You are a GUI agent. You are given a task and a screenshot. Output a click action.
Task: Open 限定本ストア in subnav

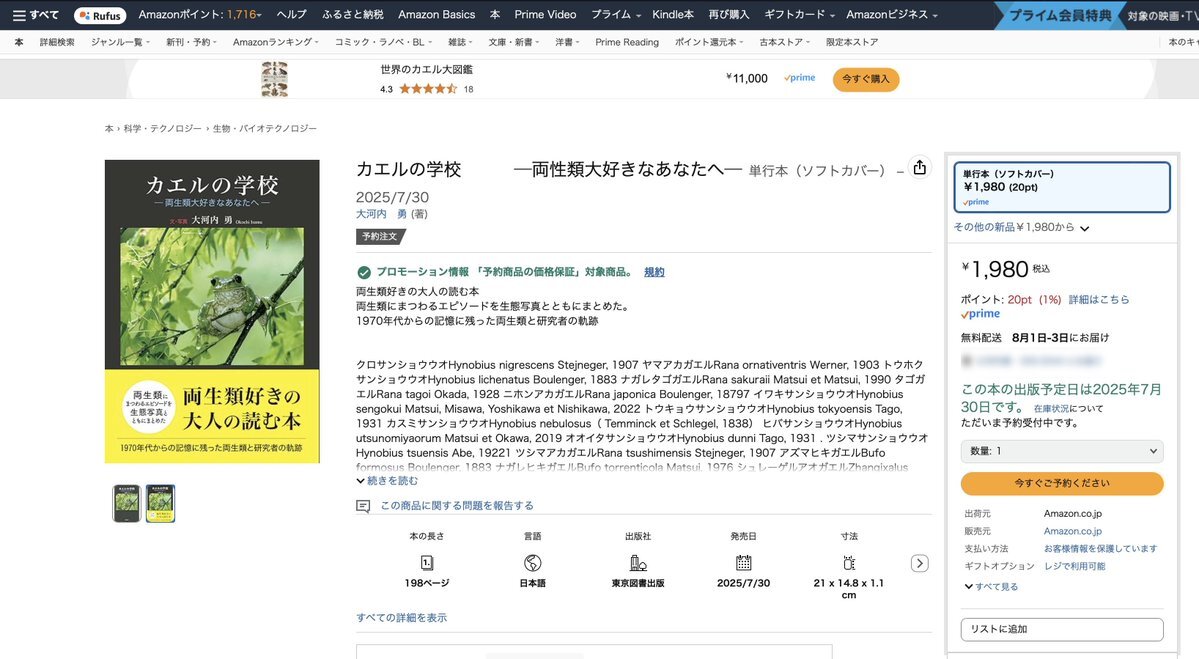click(x=852, y=42)
